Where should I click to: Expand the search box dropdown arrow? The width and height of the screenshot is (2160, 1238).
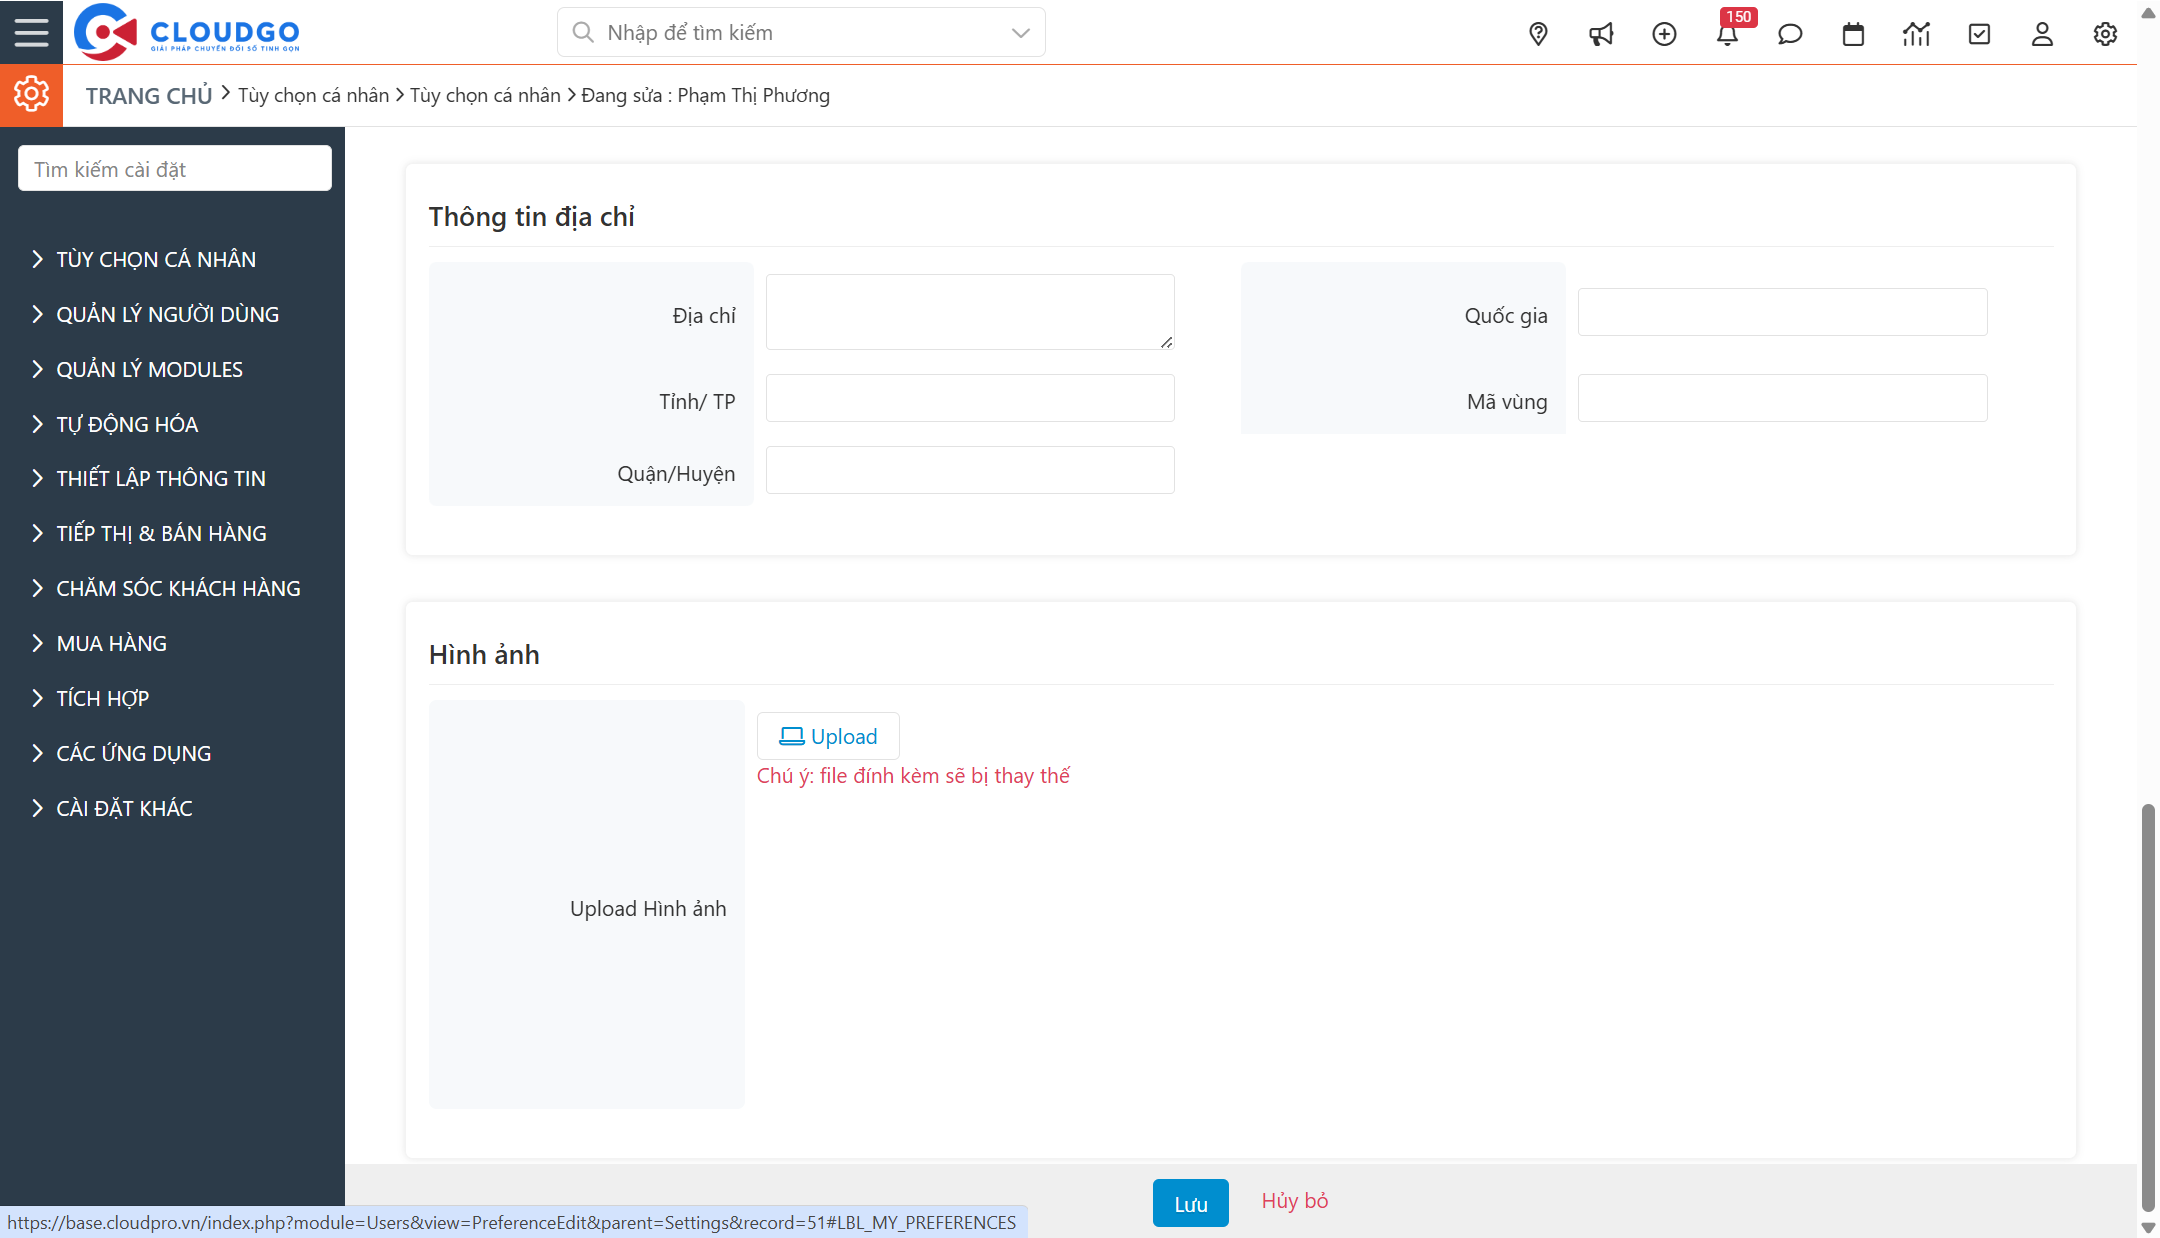[x=1020, y=33]
